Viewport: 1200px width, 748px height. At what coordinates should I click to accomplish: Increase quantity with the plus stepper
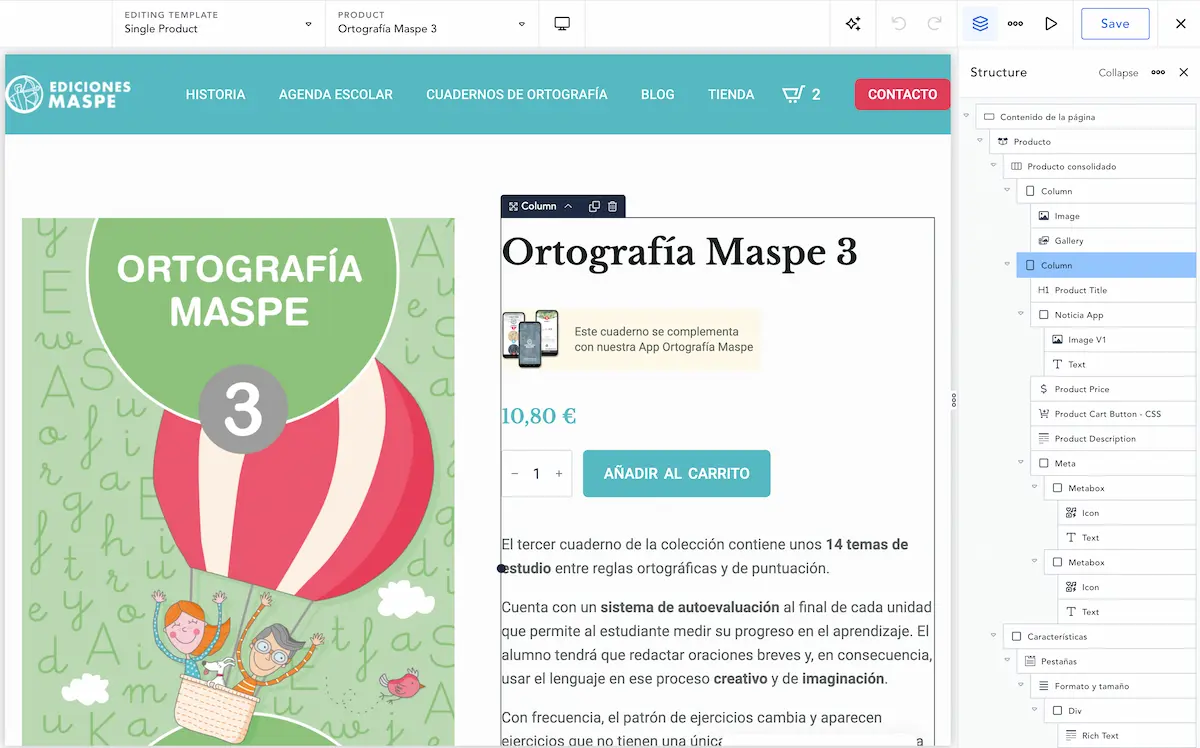[x=559, y=474]
